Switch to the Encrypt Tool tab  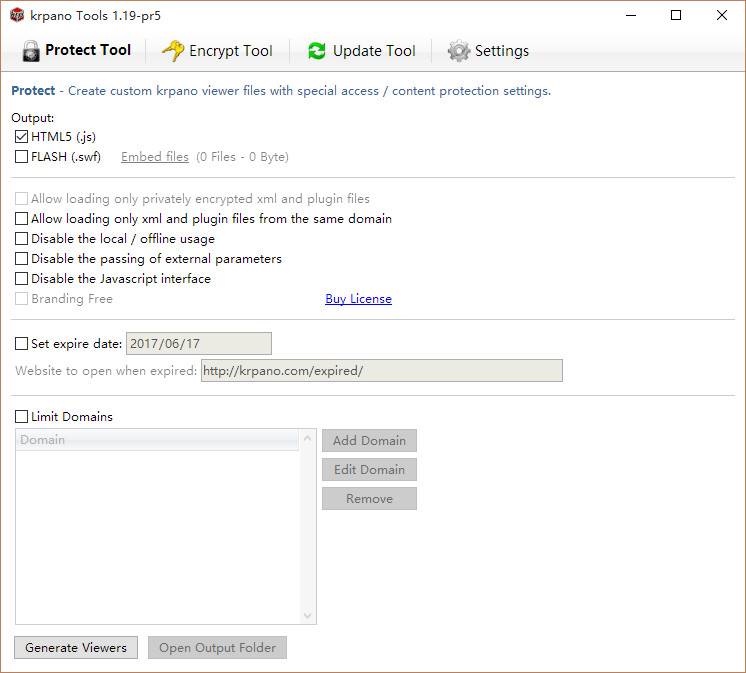[x=217, y=50]
